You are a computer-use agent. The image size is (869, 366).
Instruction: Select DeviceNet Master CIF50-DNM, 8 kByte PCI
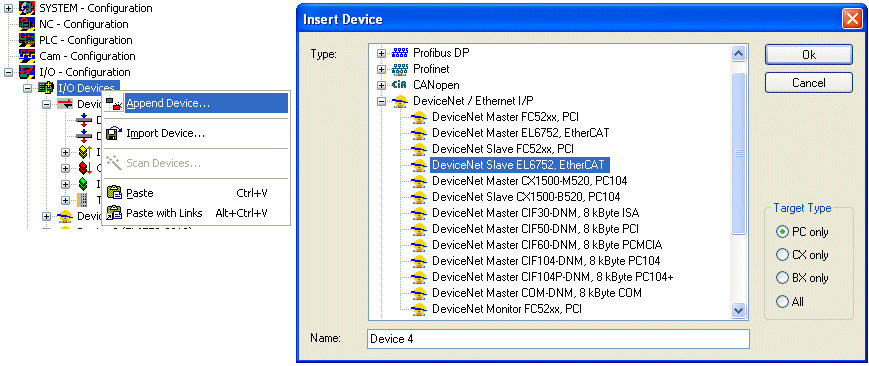[x=535, y=229]
